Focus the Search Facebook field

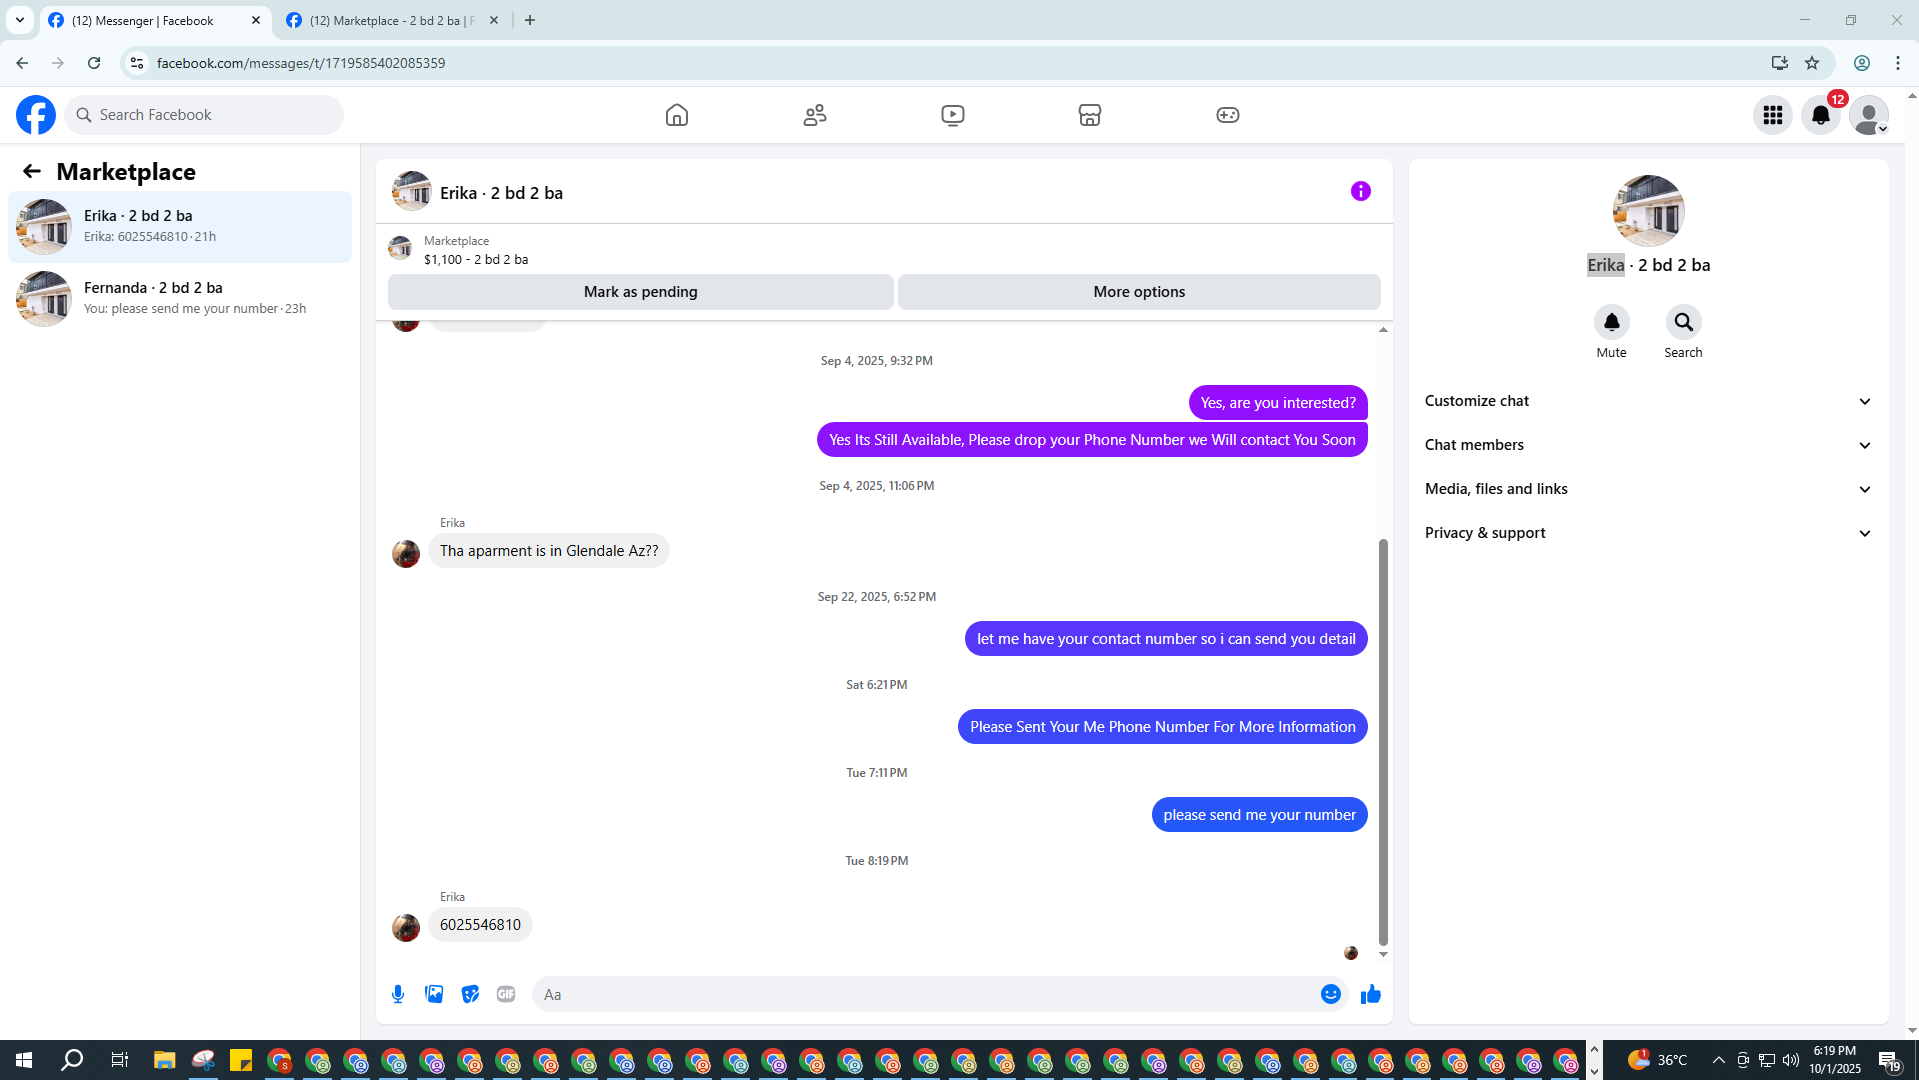(x=204, y=115)
